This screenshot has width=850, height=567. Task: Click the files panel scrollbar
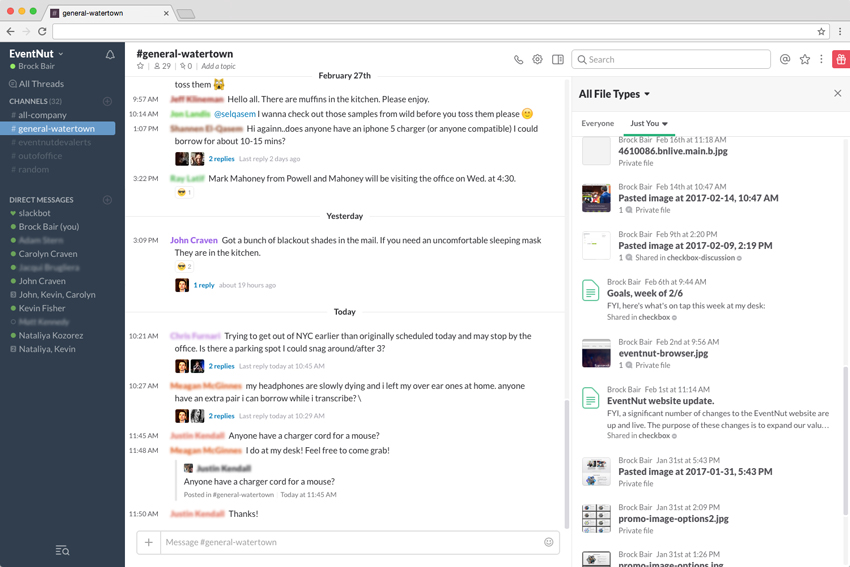845,441
